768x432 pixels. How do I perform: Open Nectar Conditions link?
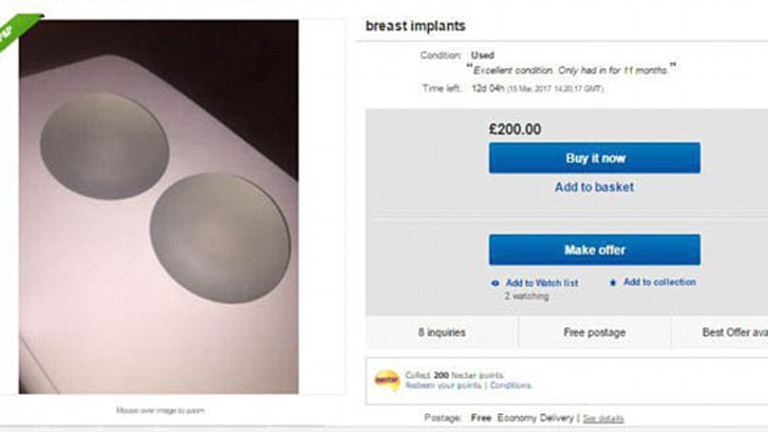[x=510, y=386]
